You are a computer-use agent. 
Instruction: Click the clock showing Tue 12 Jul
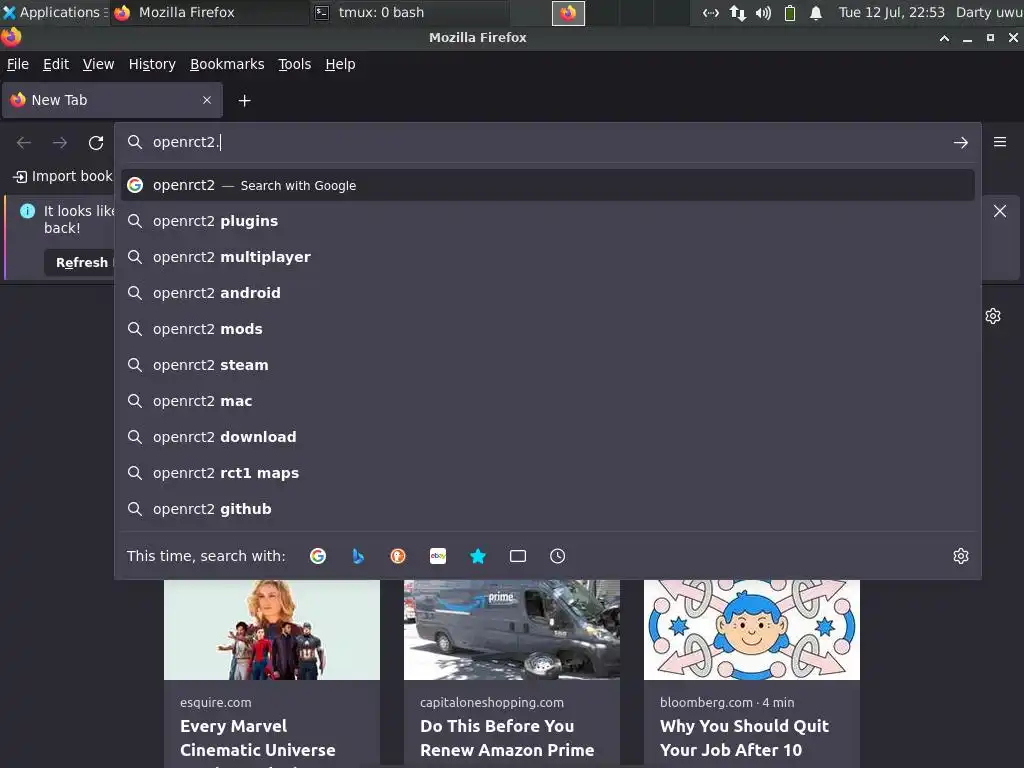(891, 12)
